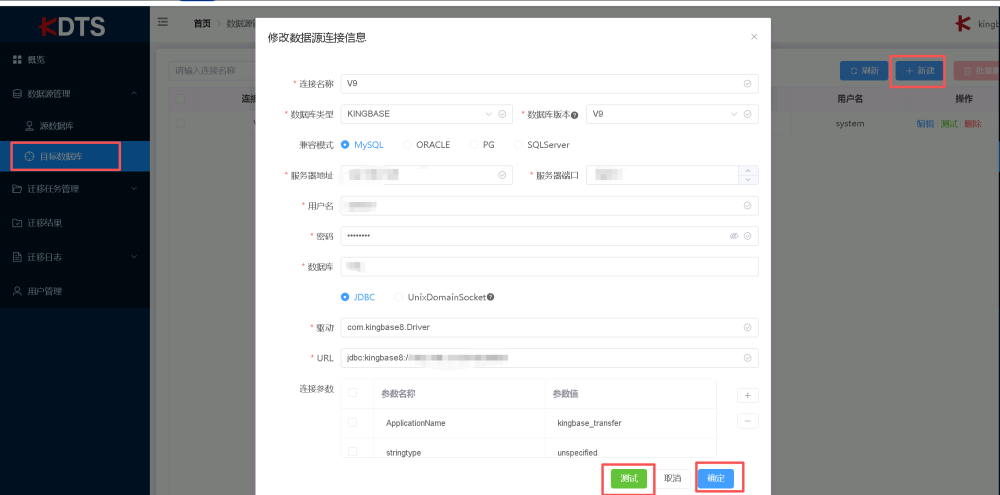Toggle the sidebar hamburger menu icon
Viewport: 1000px width, 495px height.
coord(163,22)
